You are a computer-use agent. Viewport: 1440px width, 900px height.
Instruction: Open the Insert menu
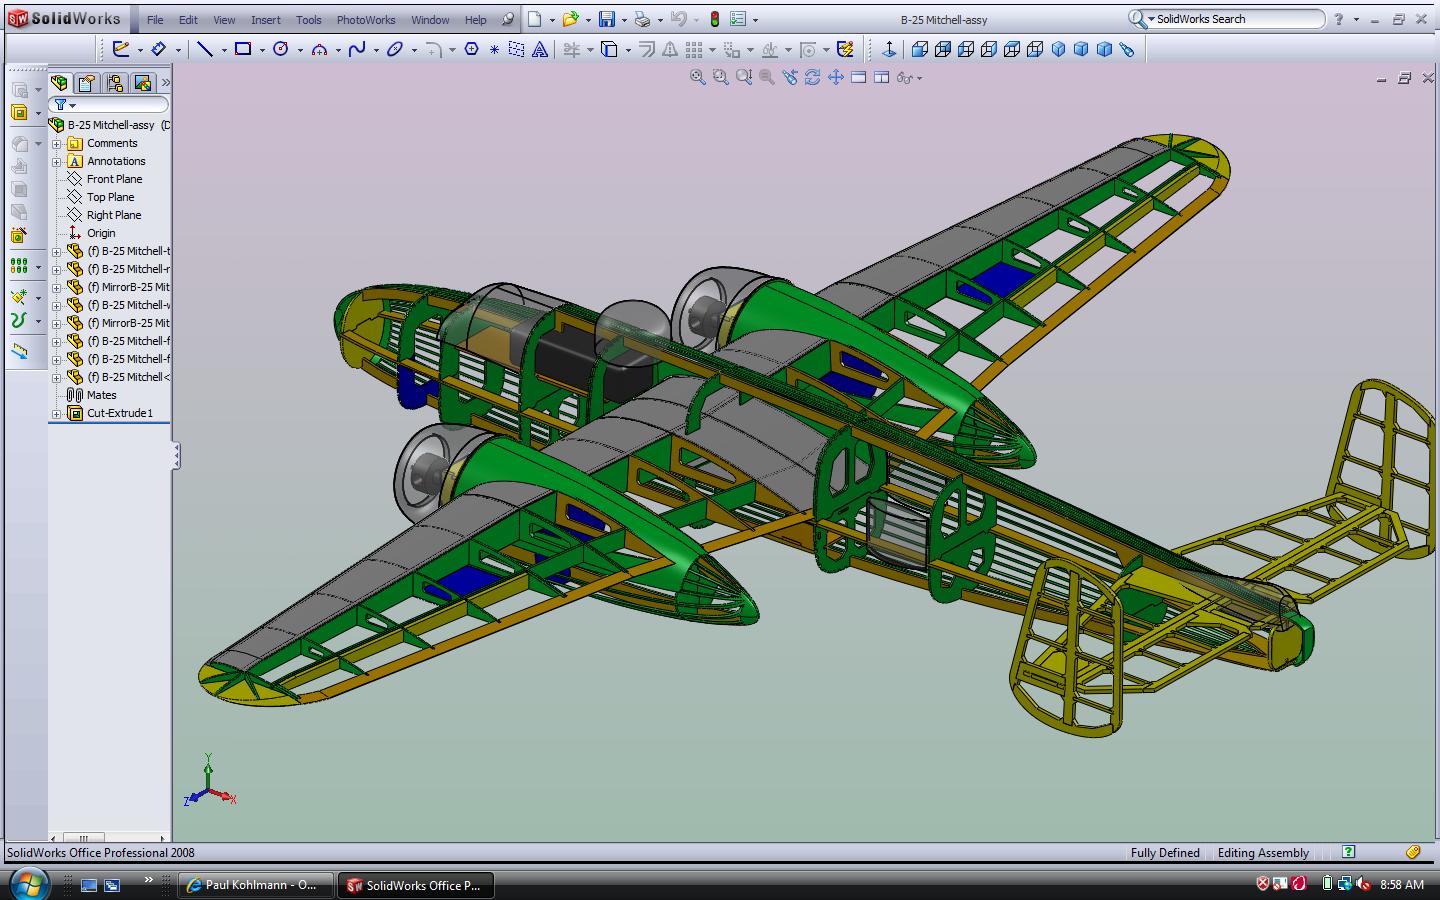point(265,19)
